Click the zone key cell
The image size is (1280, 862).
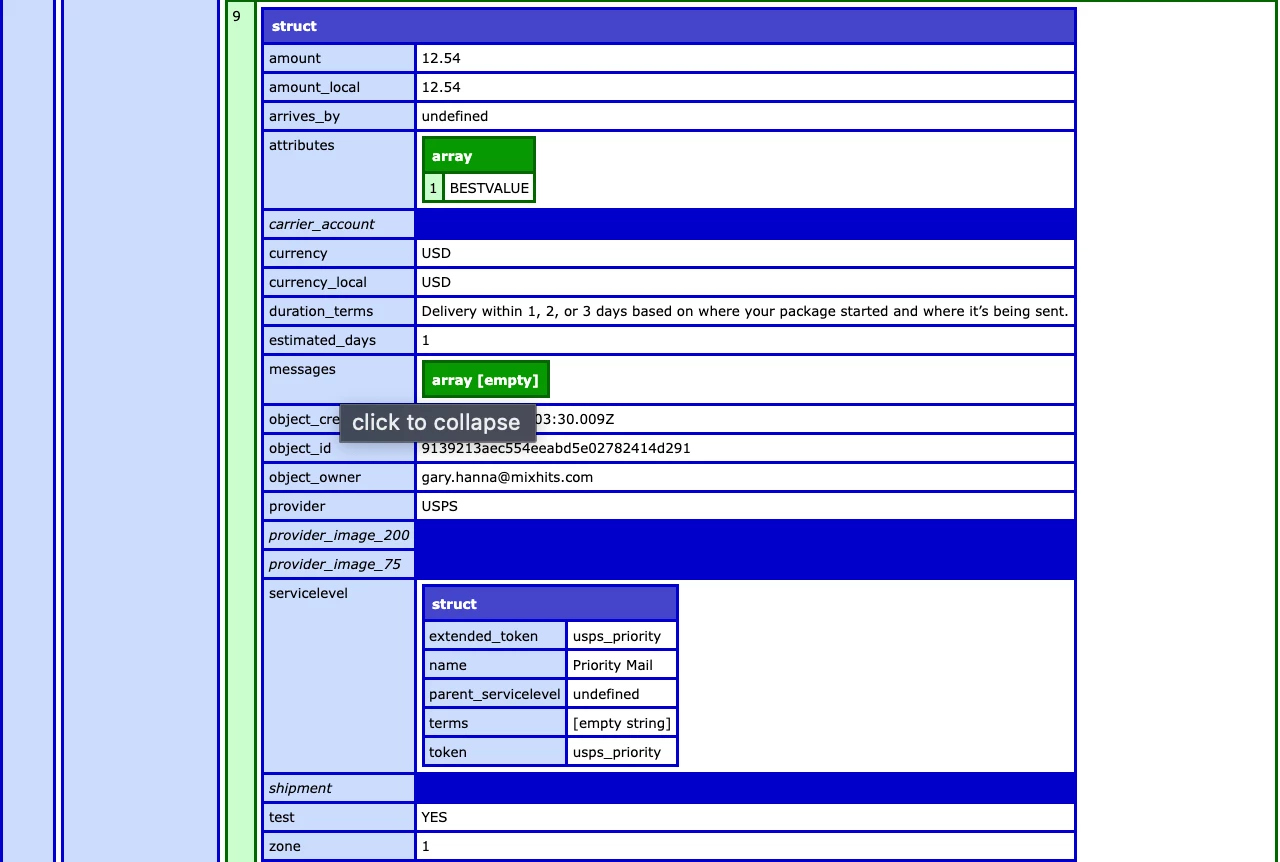pos(339,846)
